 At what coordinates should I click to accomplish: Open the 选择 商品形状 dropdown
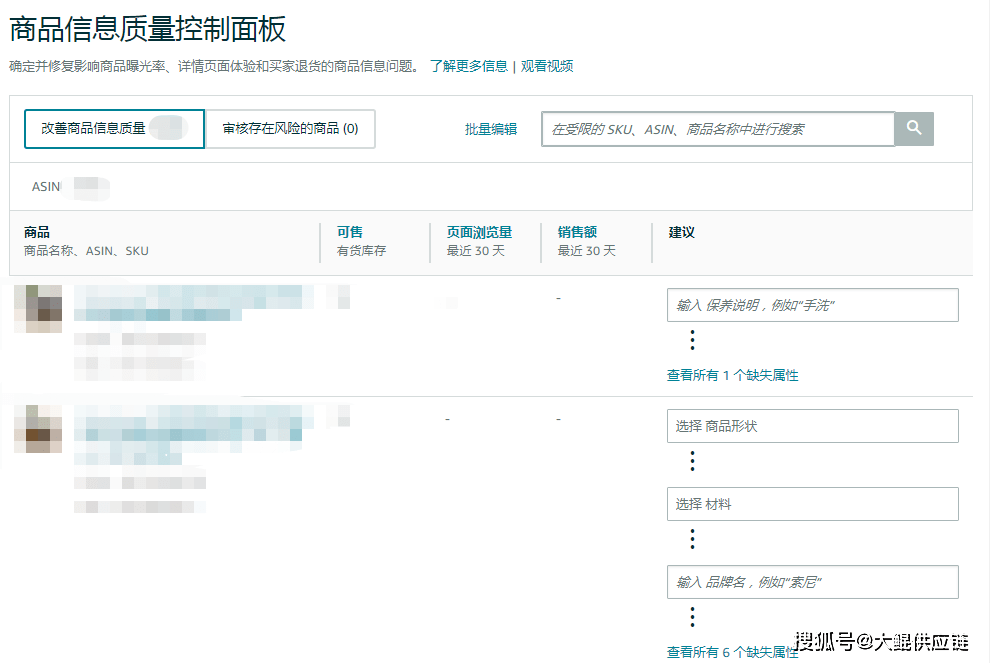[x=812, y=426]
